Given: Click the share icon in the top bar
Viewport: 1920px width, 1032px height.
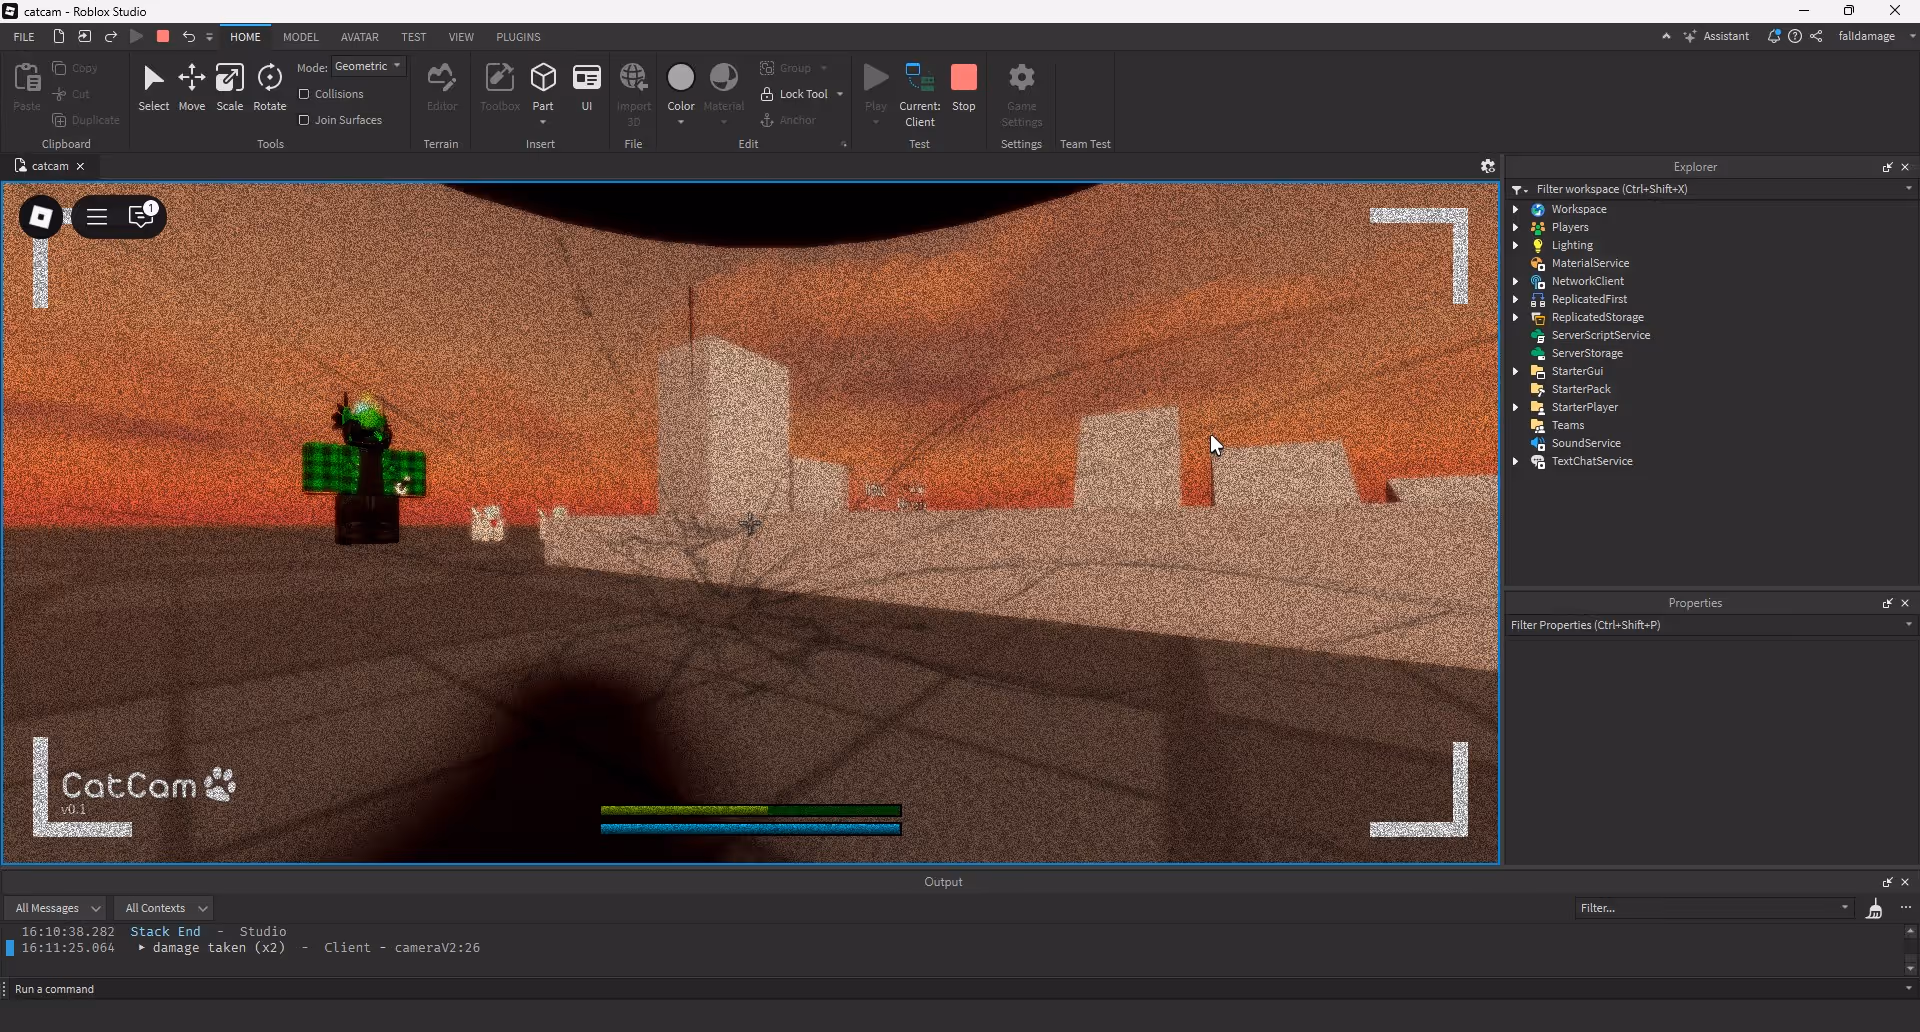Looking at the screenshot, I should click(1816, 36).
